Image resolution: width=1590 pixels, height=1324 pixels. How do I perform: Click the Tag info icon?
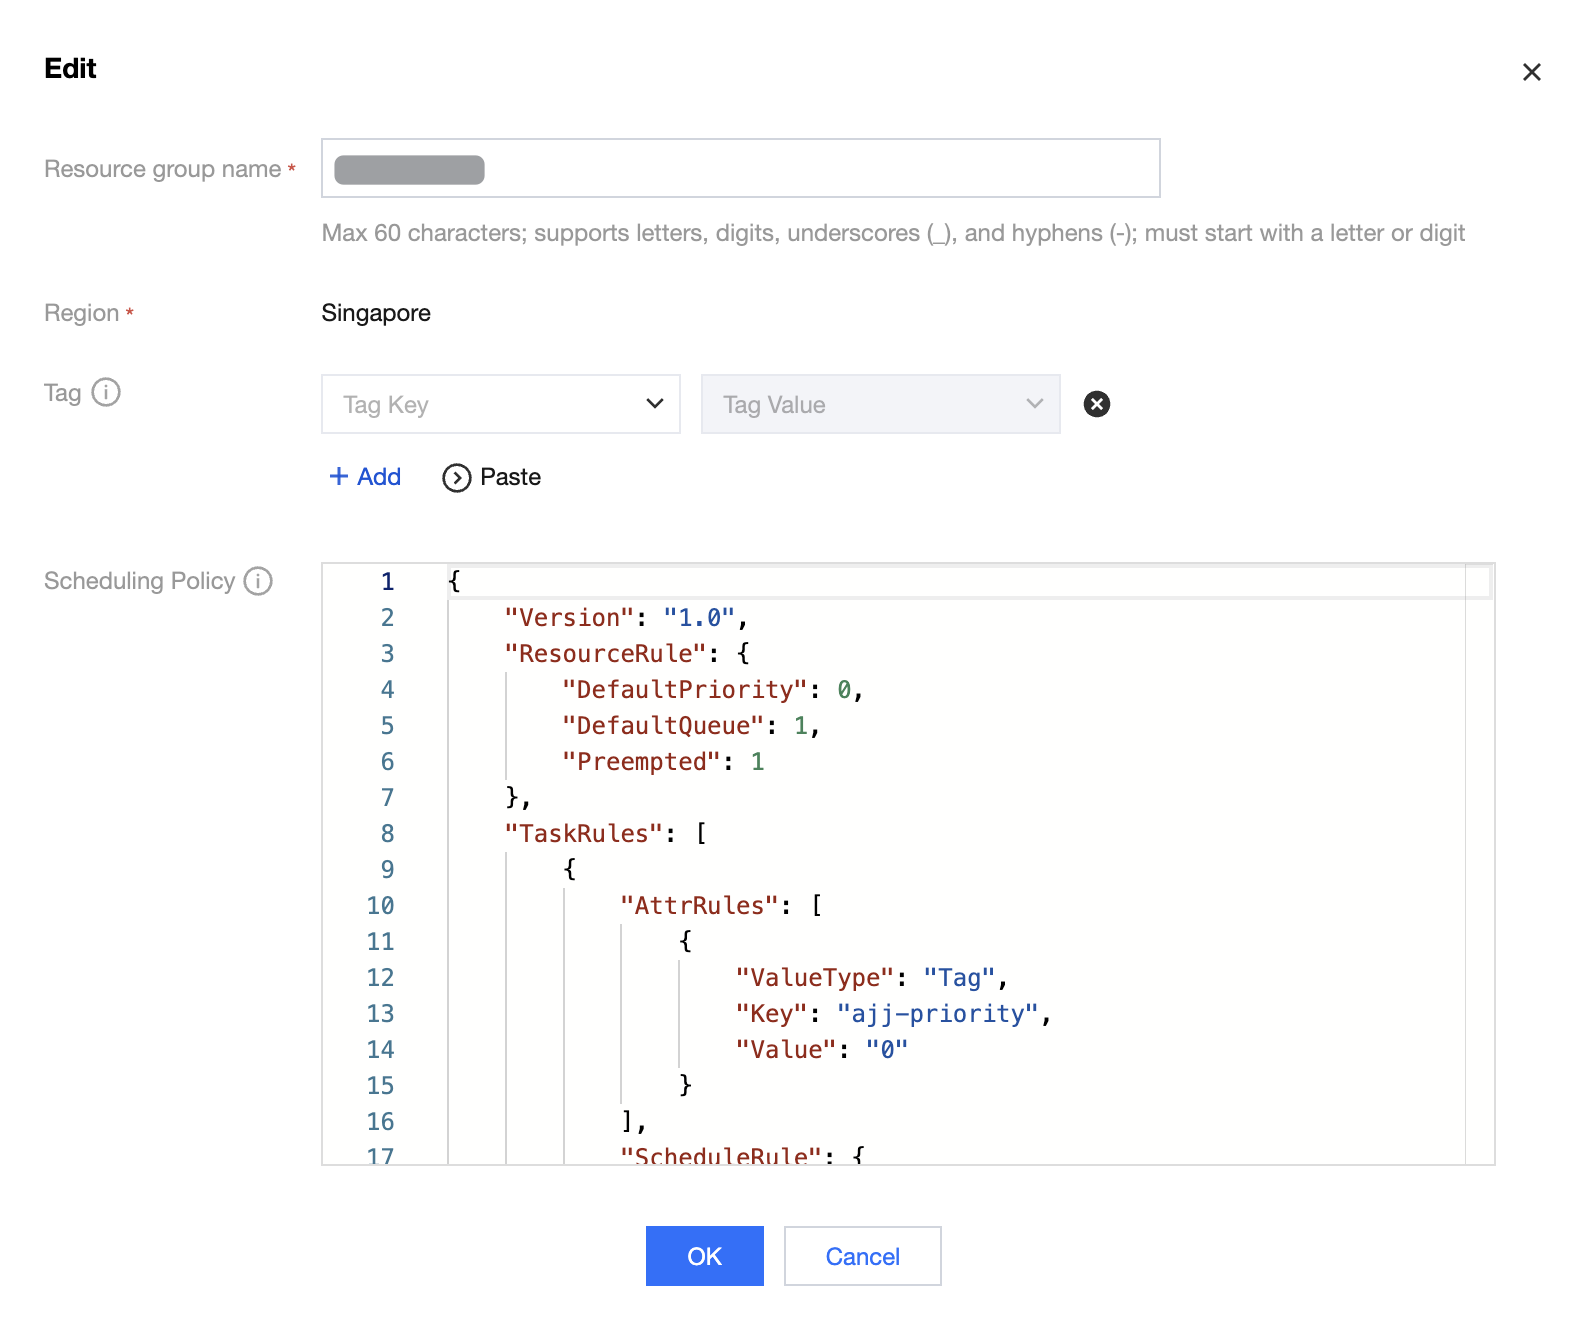coord(106,392)
